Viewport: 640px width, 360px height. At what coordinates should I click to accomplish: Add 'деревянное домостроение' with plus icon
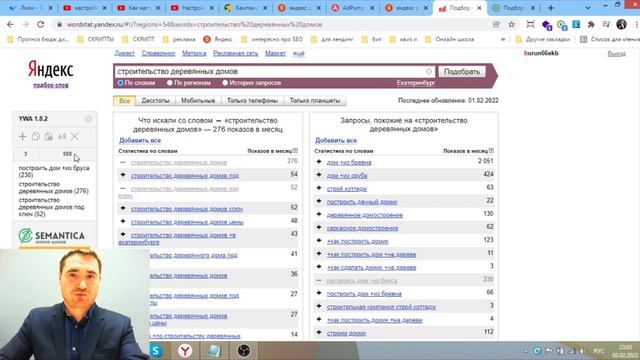pyautogui.click(x=319, y=215)
